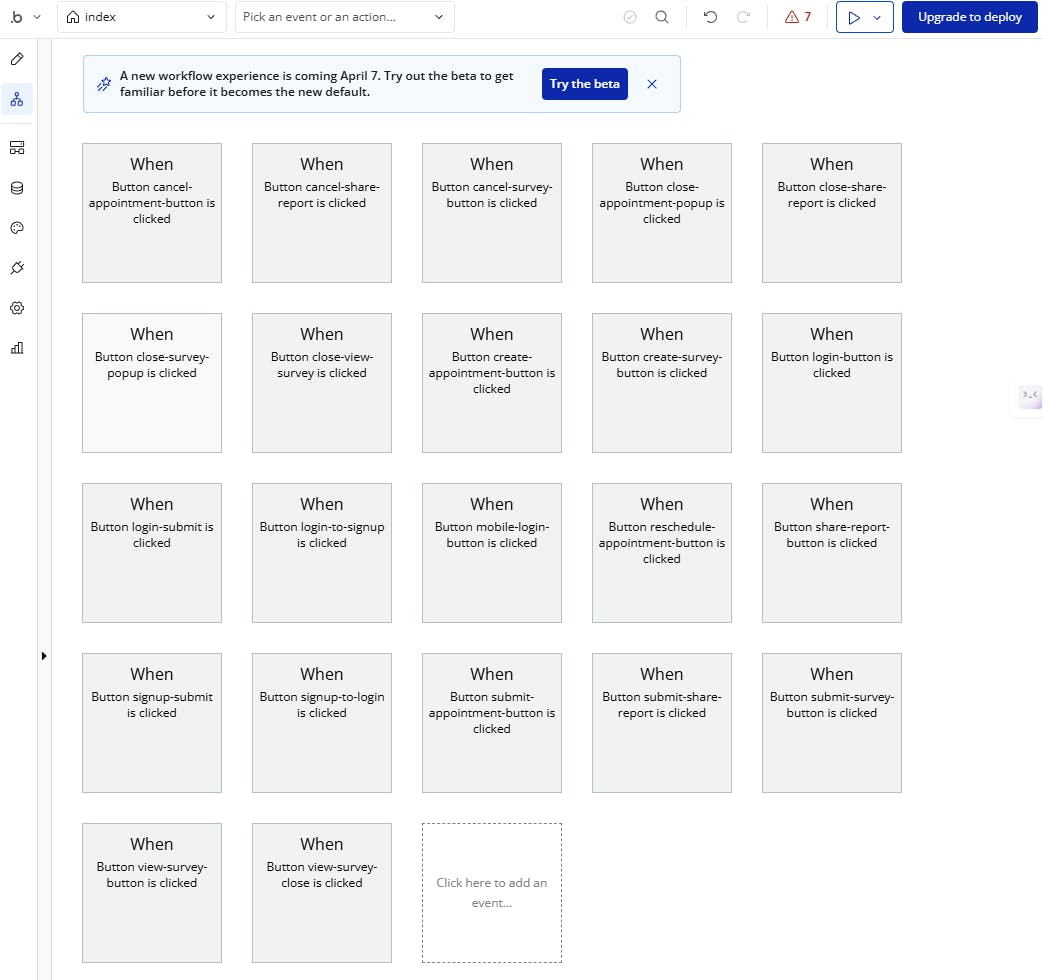Open the create-appointment-button clicked event
Screen dimensions: 1043x980
click(492, 383)
